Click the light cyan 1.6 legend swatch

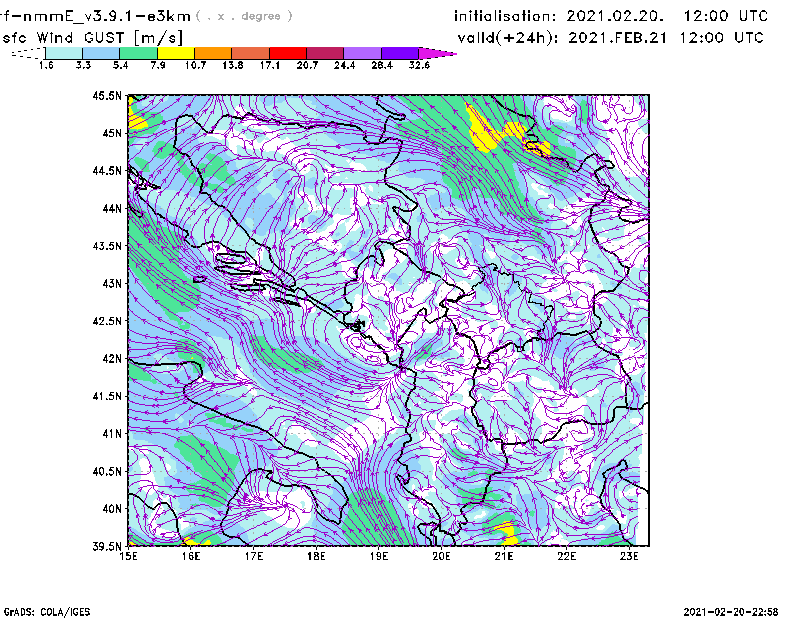click(x=64, y=53)
